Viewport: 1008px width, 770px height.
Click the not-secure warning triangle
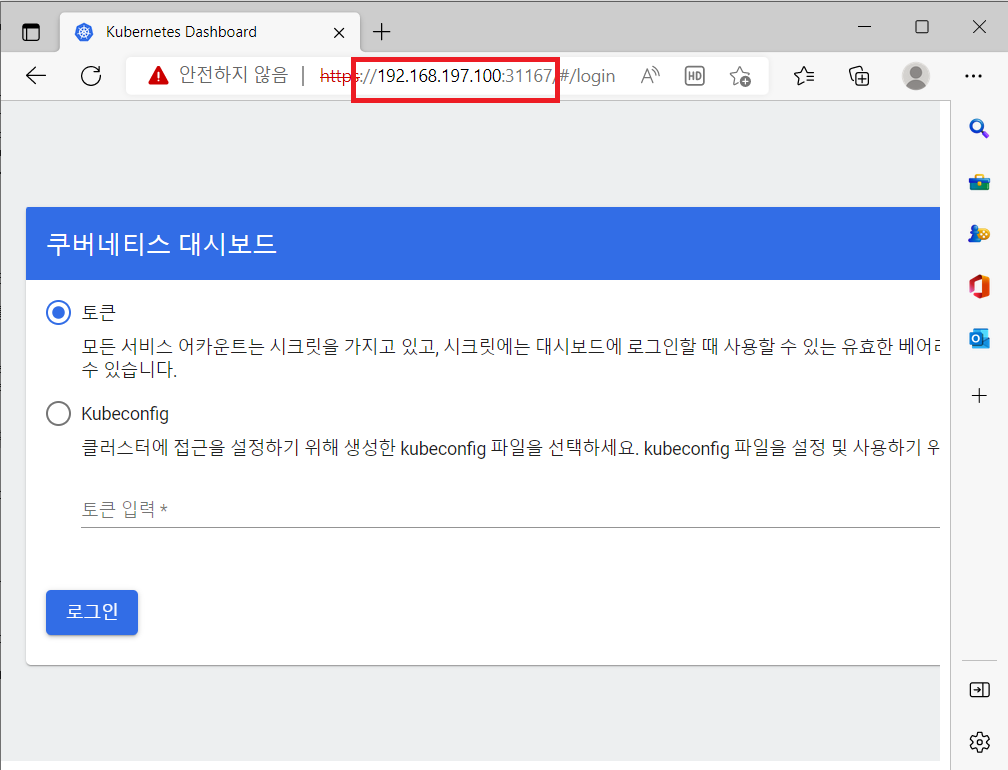158,76
